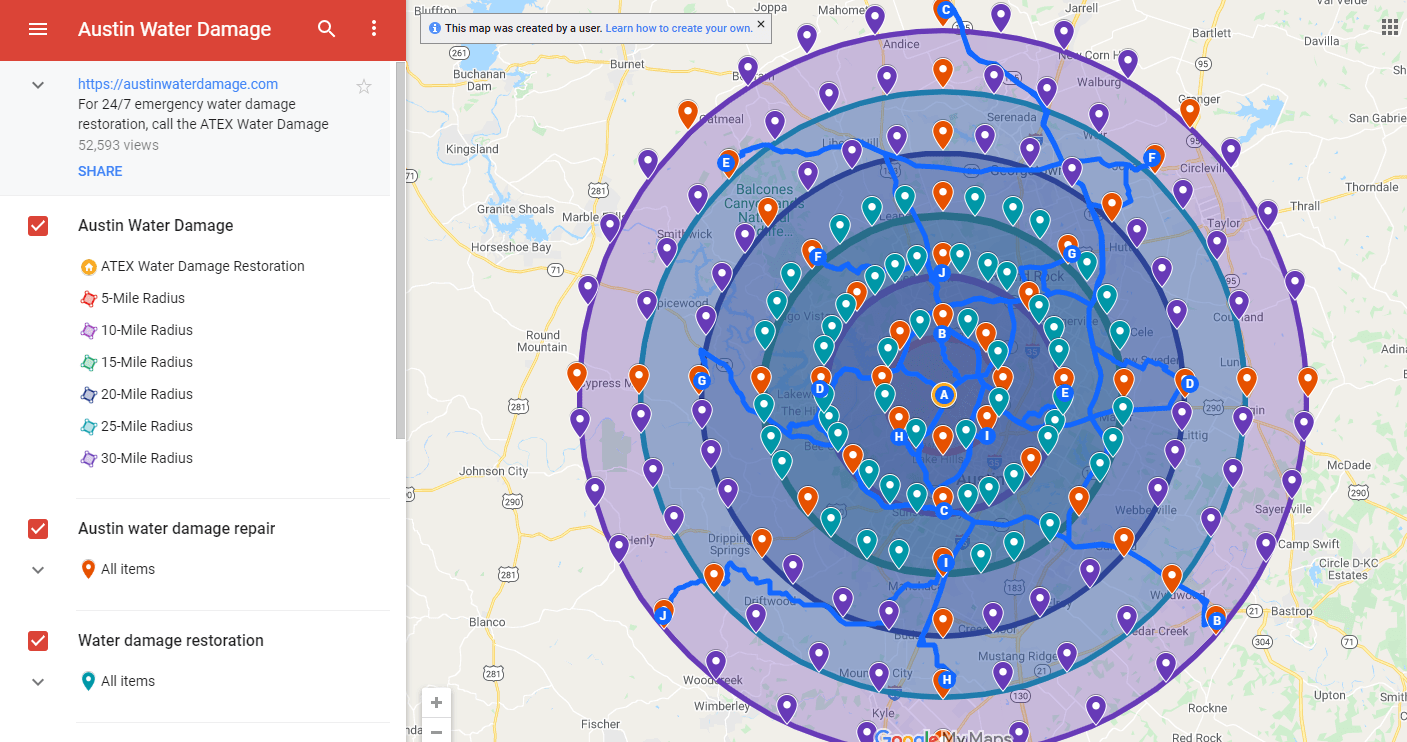
Task: Click Austin Water Damage layer title
Action: click(x=156, y=226)
